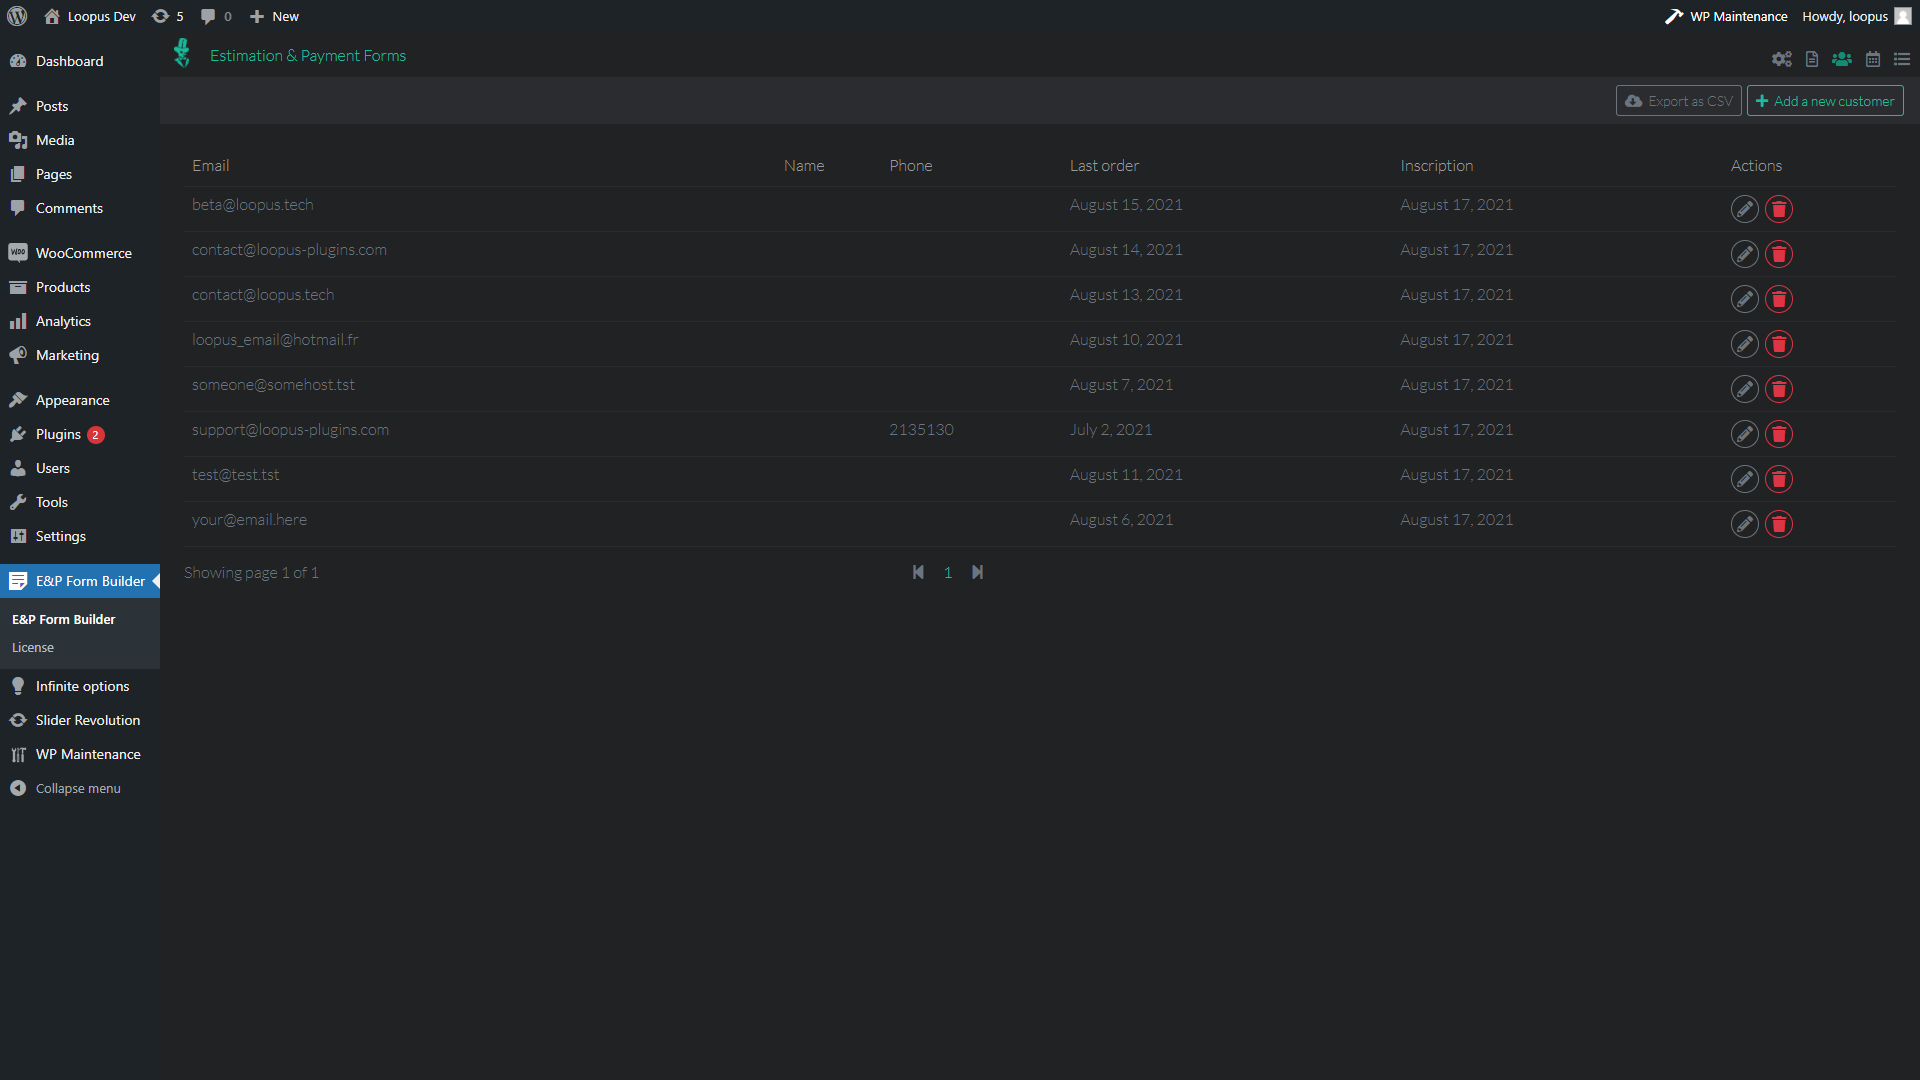Delete customer contact@loopus-plugins.com
The width and height of the screenshot is (1920, 1080).
tap(1778, 254)
